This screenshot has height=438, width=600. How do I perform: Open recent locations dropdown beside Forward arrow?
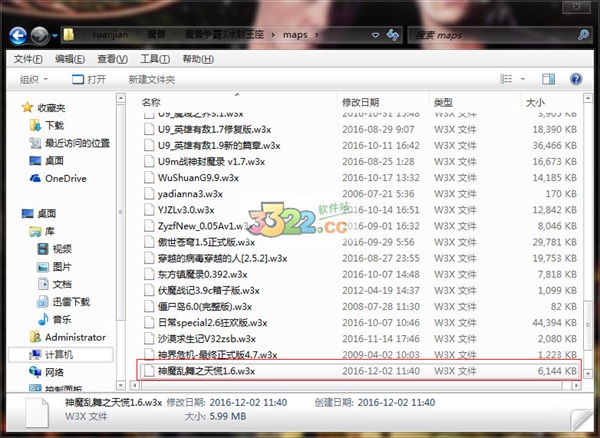click(55, 36)
